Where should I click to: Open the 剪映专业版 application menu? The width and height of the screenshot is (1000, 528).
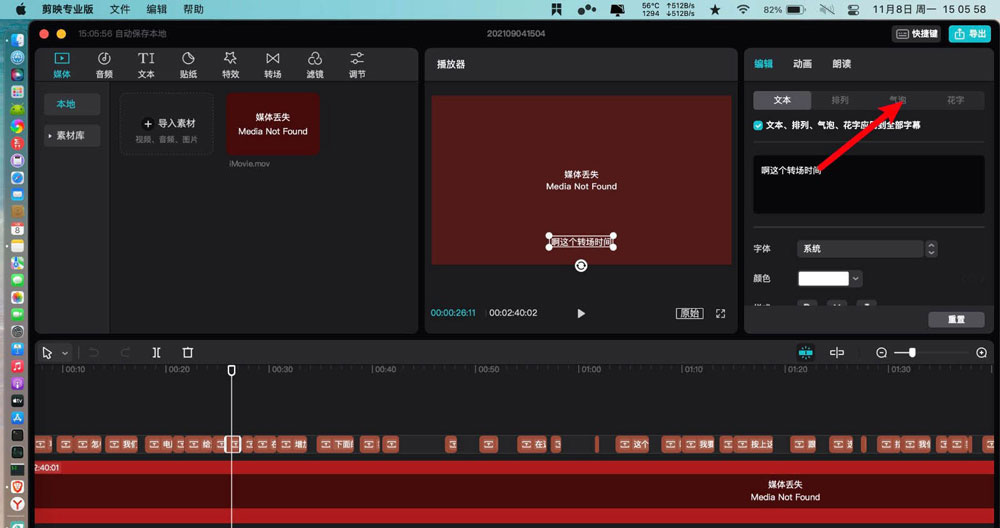point(68,10)
